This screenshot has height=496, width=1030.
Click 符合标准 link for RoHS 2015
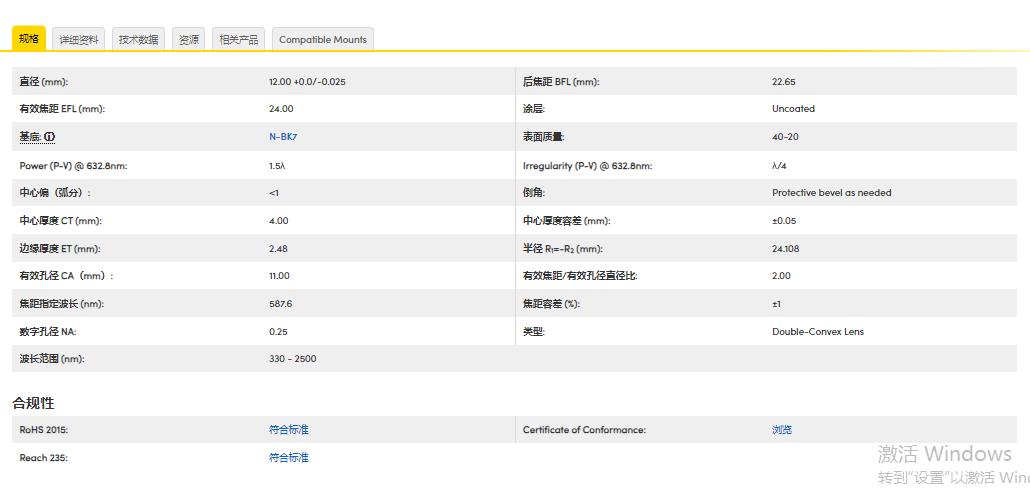(x=288, y=430)
